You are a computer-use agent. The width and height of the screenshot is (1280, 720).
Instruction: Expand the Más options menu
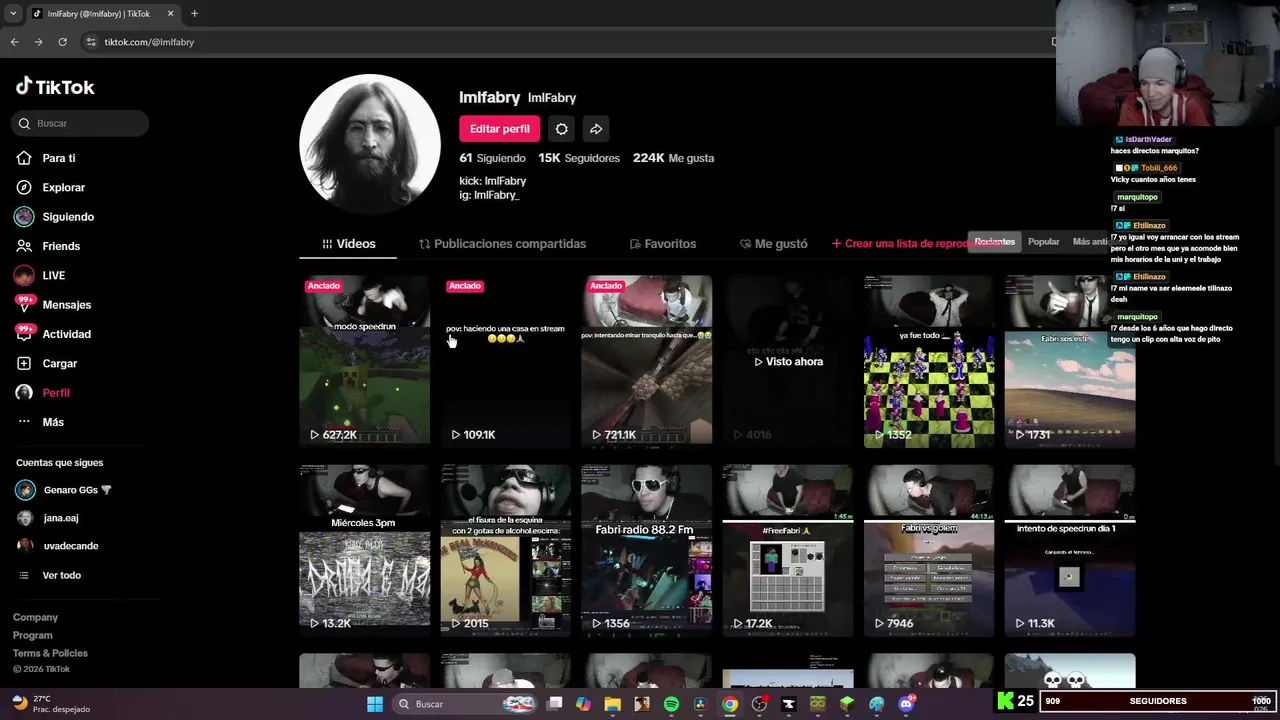click(x=52, y=422)
